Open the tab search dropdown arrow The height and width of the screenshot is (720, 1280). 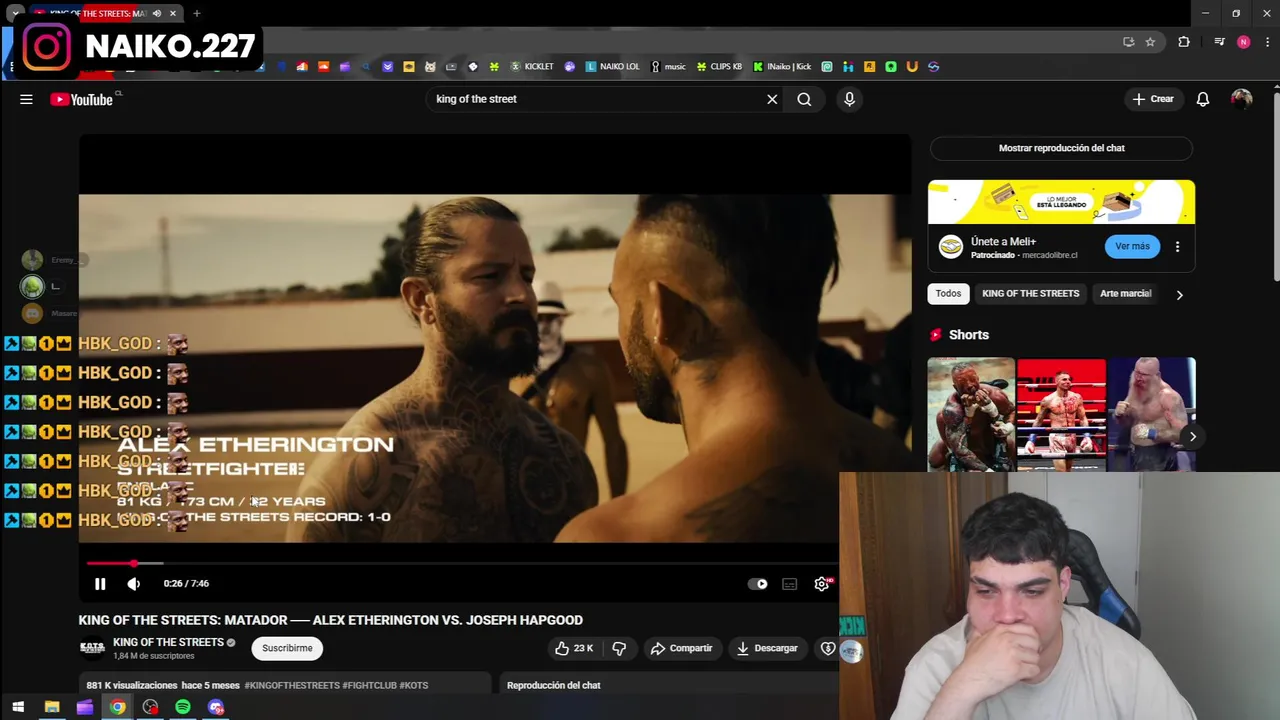16,13
